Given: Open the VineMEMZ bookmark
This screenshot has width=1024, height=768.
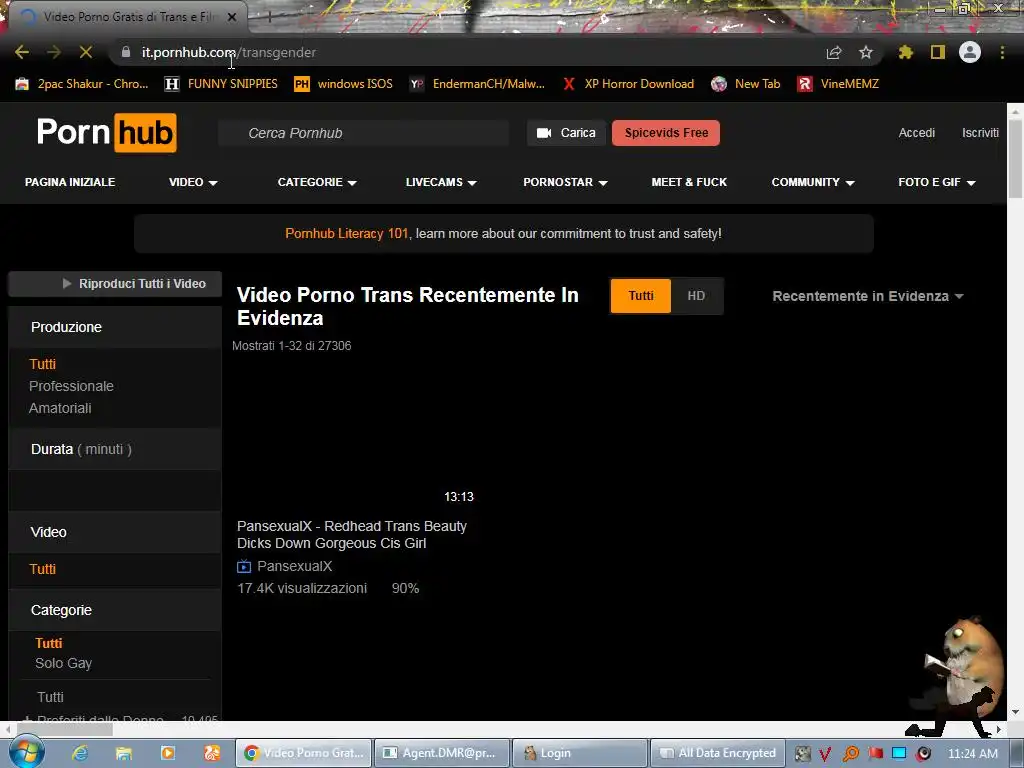Looking at the screenshot, I should [x=839, y=84].
